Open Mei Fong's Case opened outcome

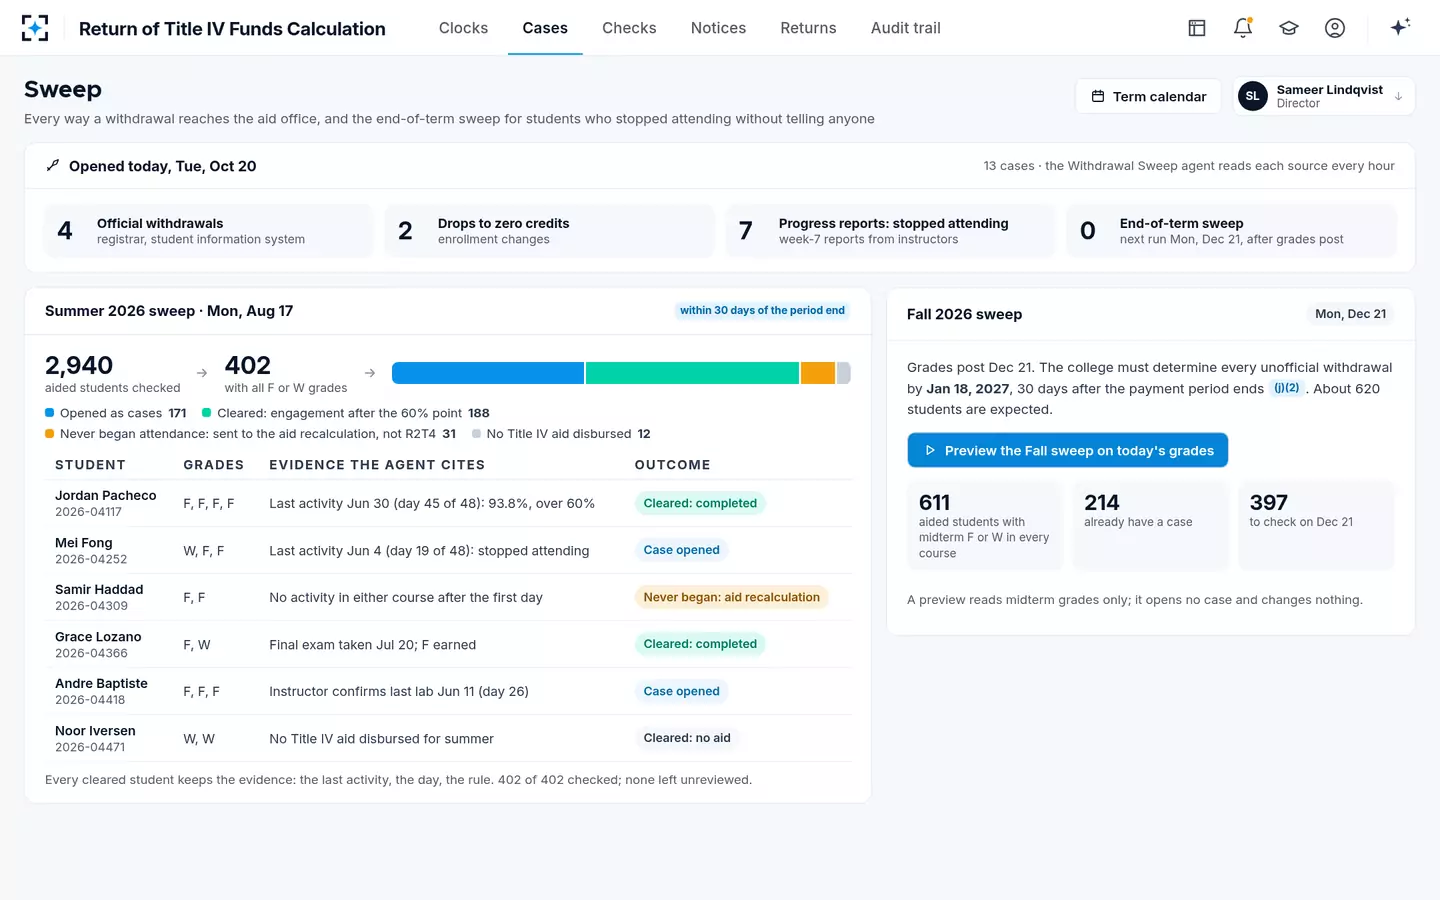[x=682, y=550]
